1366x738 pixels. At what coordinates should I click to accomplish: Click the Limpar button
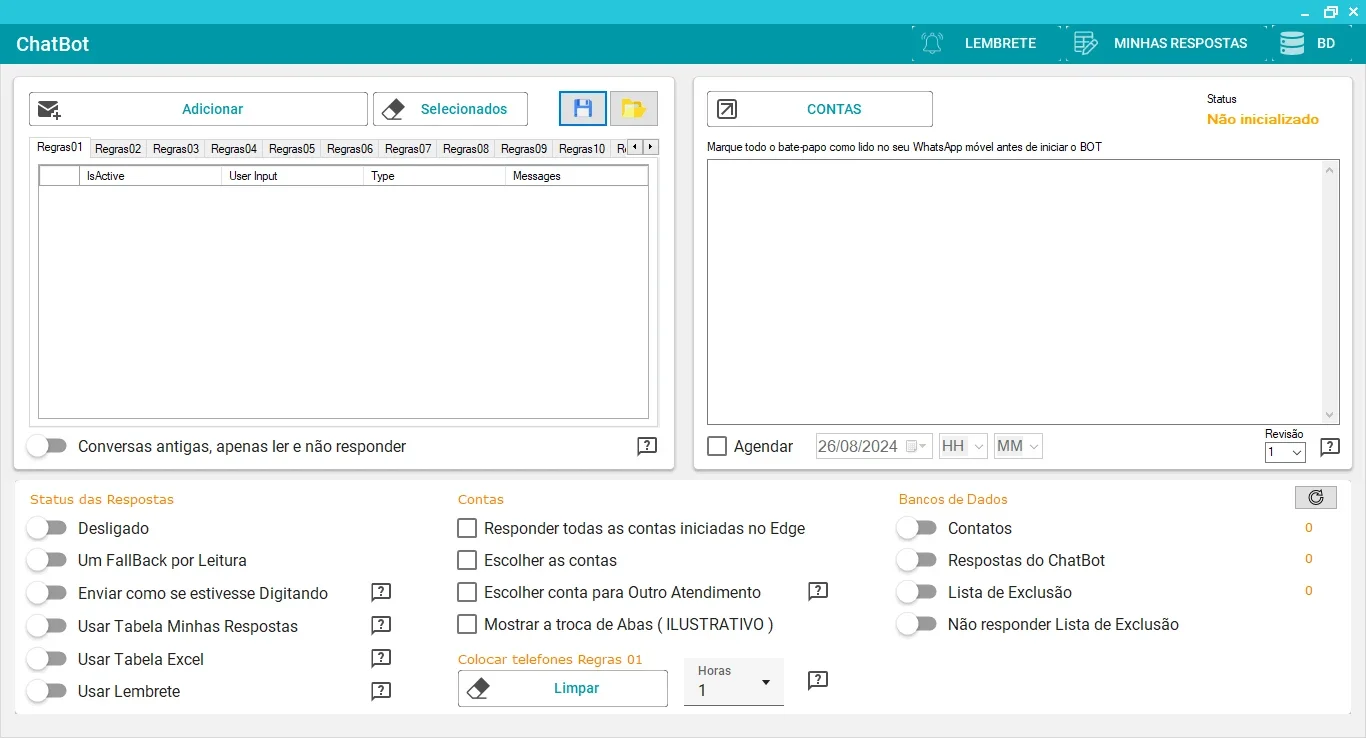point(563,688)
